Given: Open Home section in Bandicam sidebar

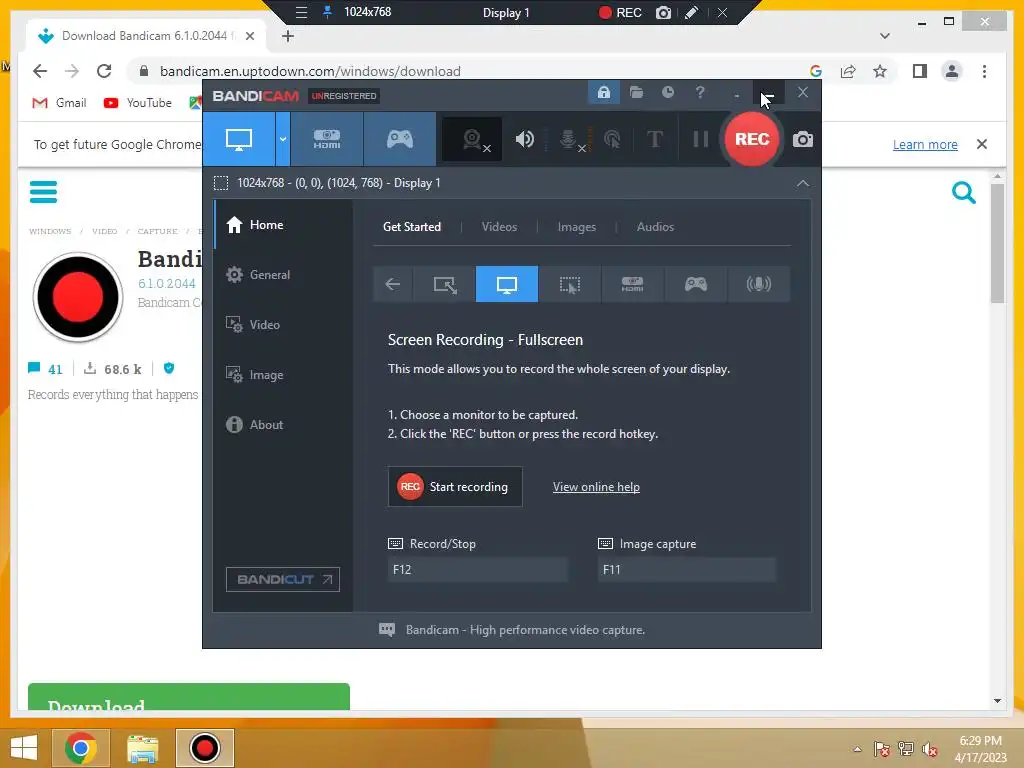Looking at the screenshot, I should click(x=283, y=225).
